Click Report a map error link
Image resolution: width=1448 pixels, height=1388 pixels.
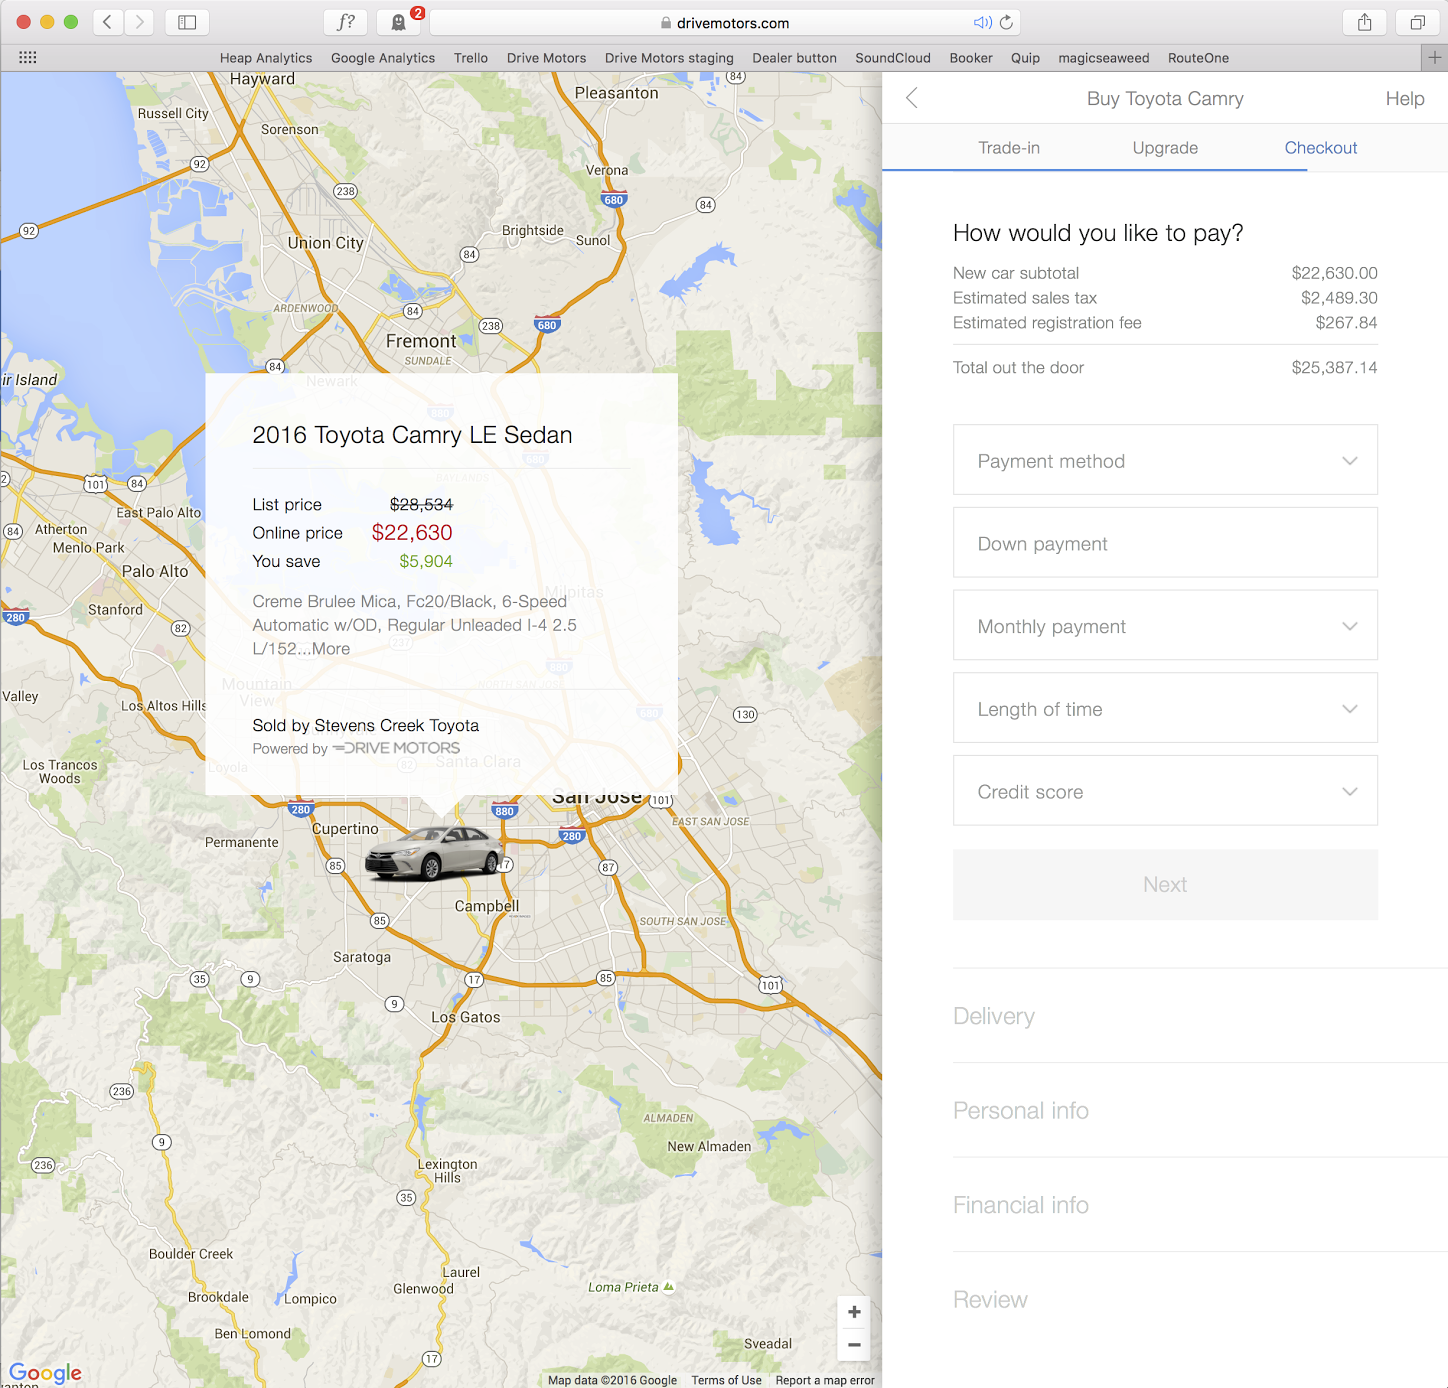pyautogui.click(x=825, y=1380)
